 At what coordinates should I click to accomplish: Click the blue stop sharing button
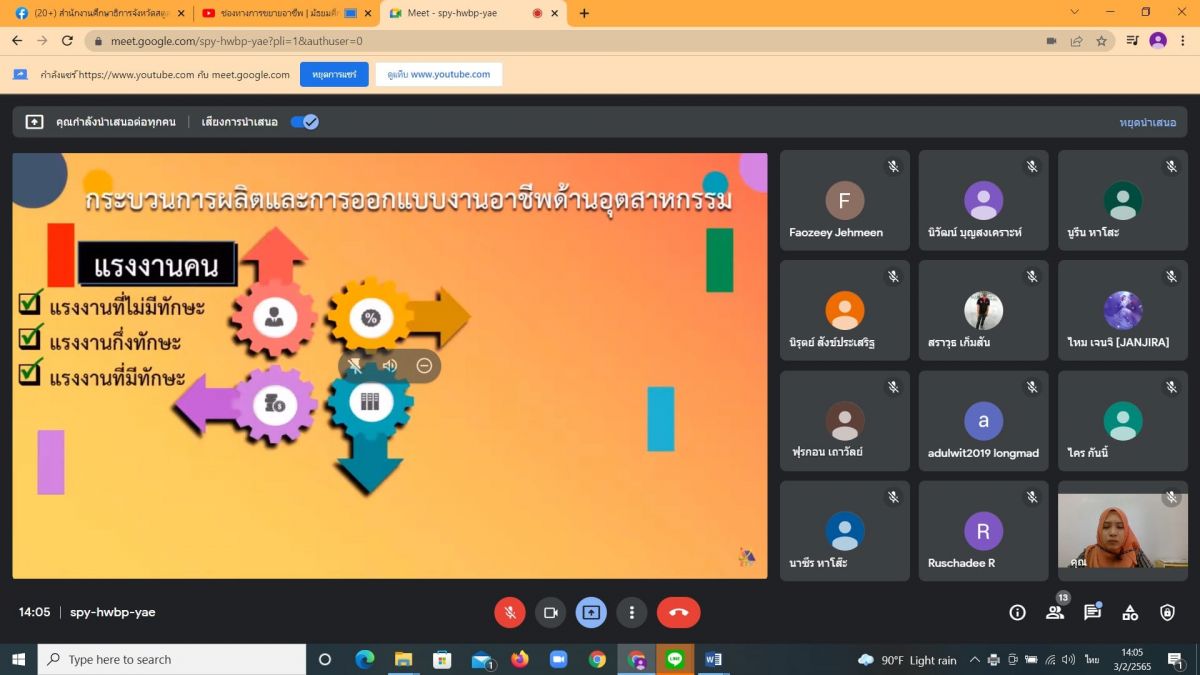334,75
